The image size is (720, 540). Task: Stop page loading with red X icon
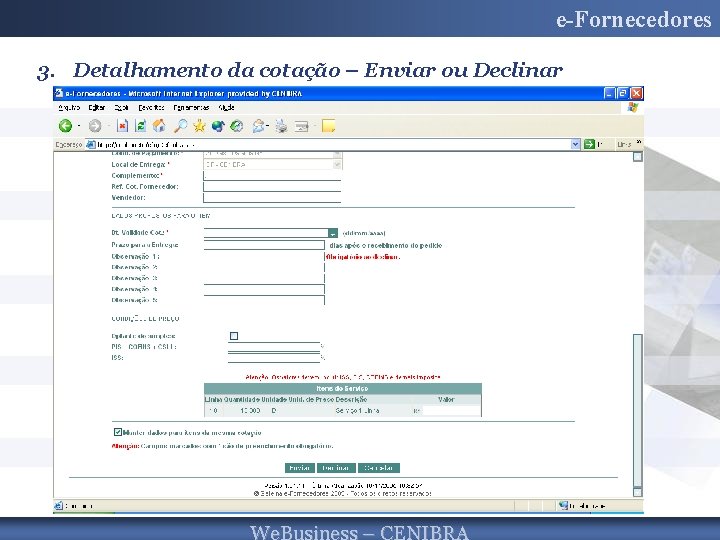[122, 125]
